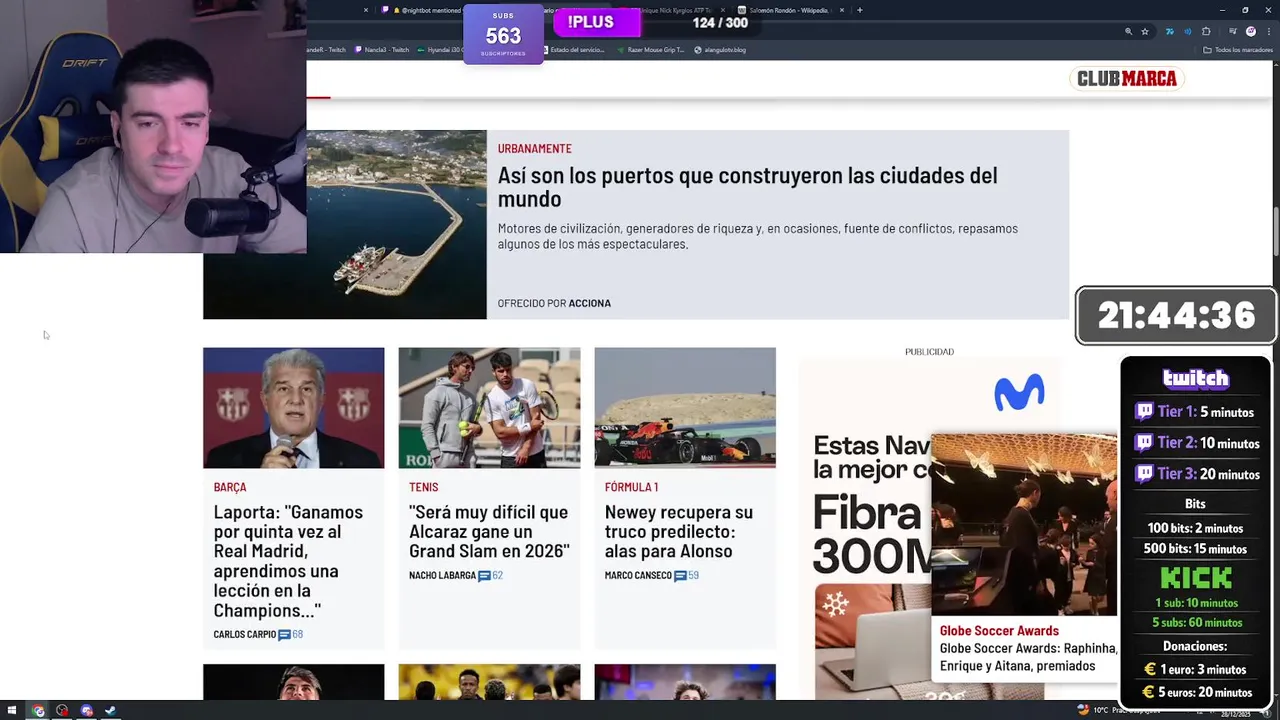The width and height of the screenshot is (1280, 720).
Task: Click the Movistar logo in the ad
Action: (x=1019, y=392)
